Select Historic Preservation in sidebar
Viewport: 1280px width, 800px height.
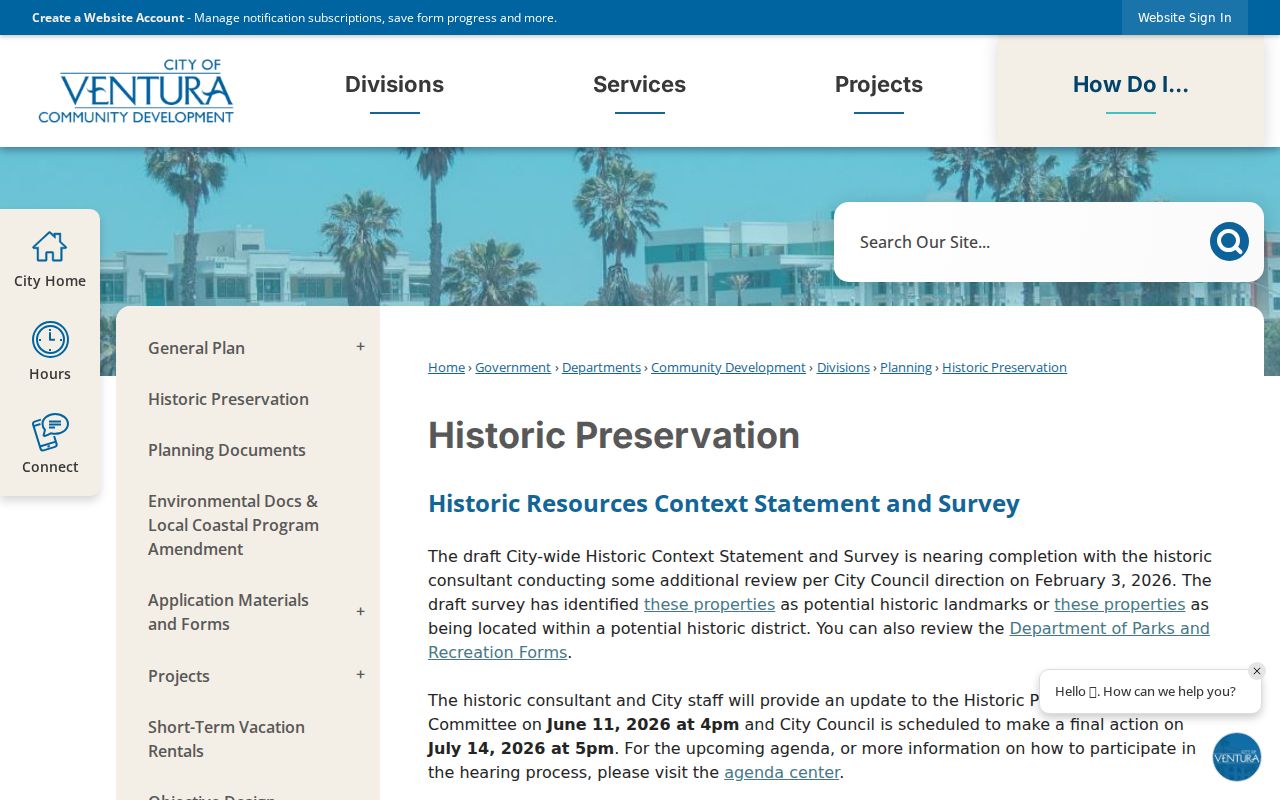pos(228,399)
